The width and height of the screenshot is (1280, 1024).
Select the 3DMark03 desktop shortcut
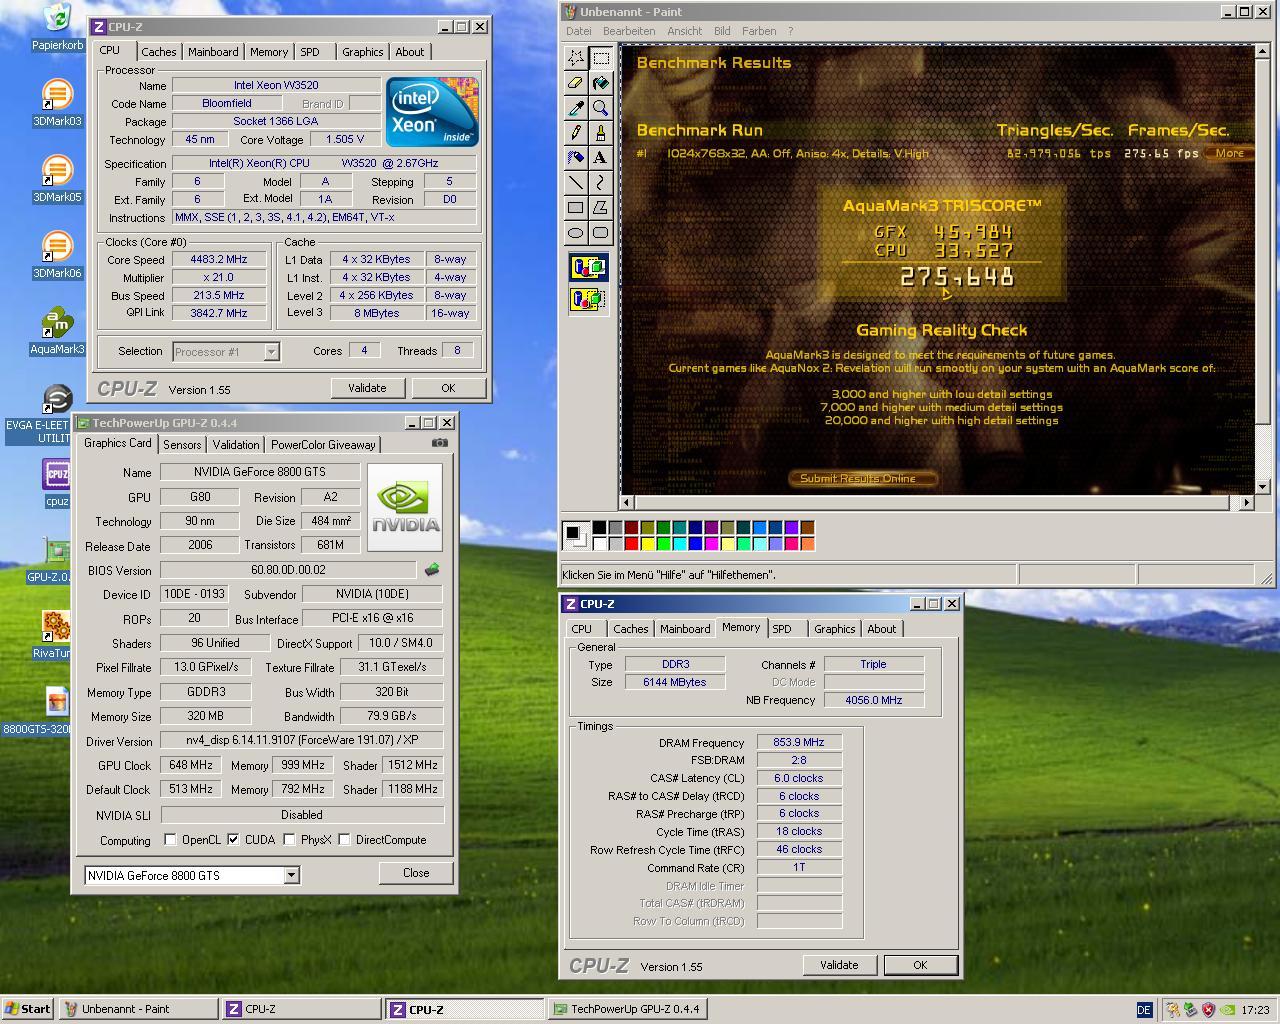pos(57,104)
